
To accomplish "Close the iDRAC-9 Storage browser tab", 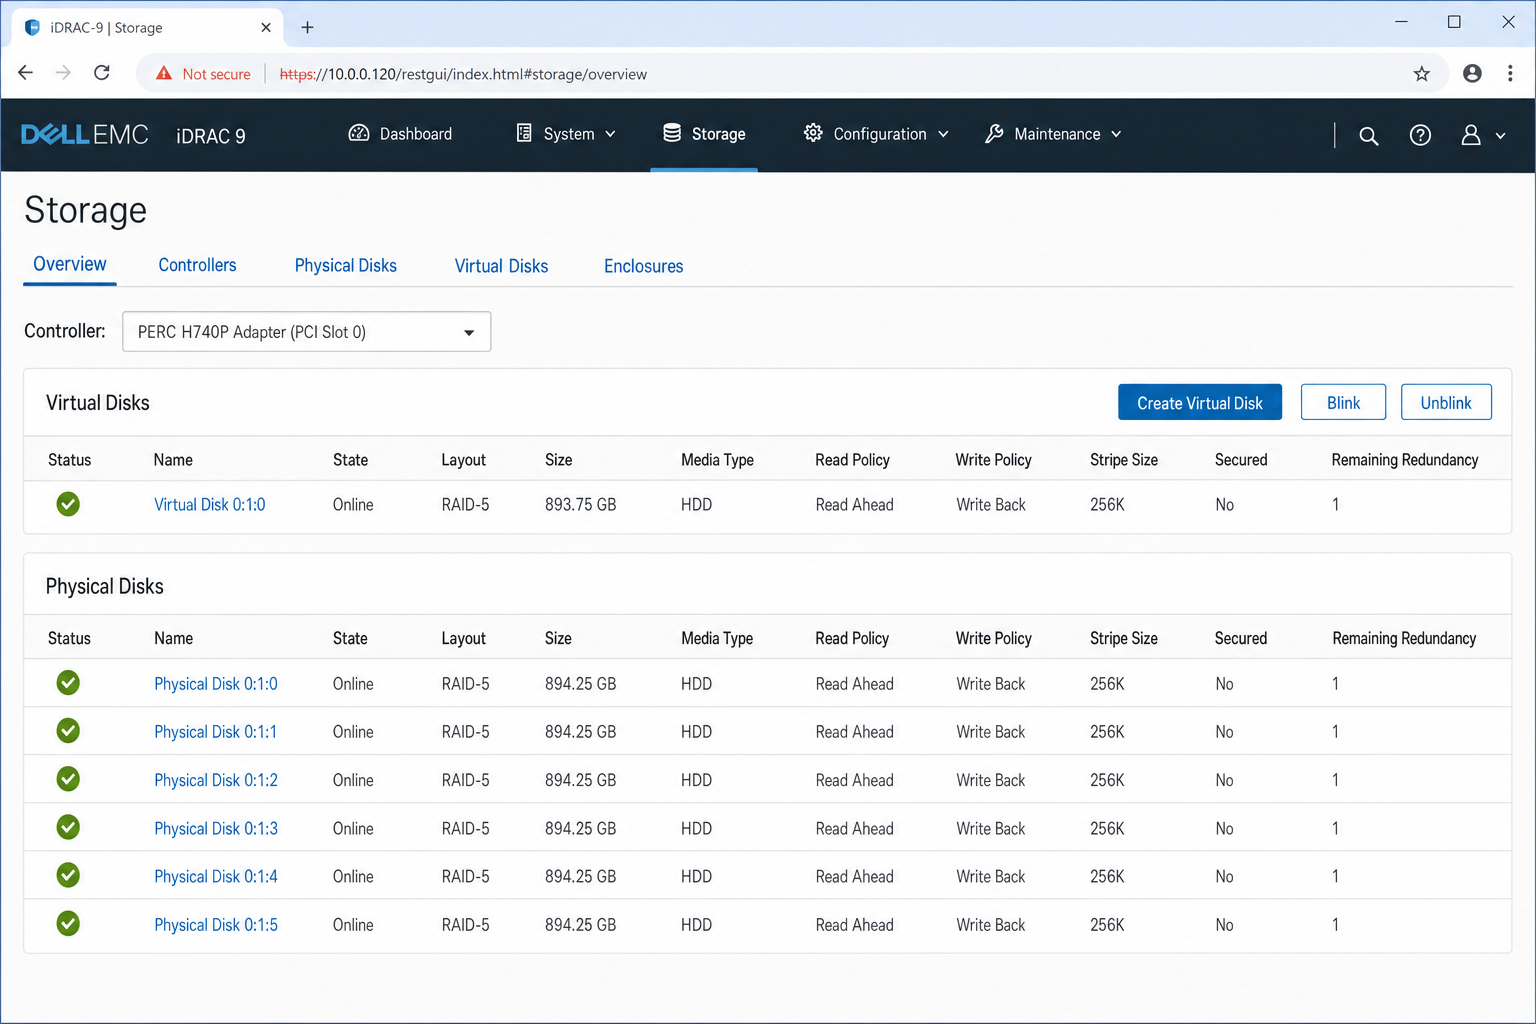I will (x=265, y=27).
